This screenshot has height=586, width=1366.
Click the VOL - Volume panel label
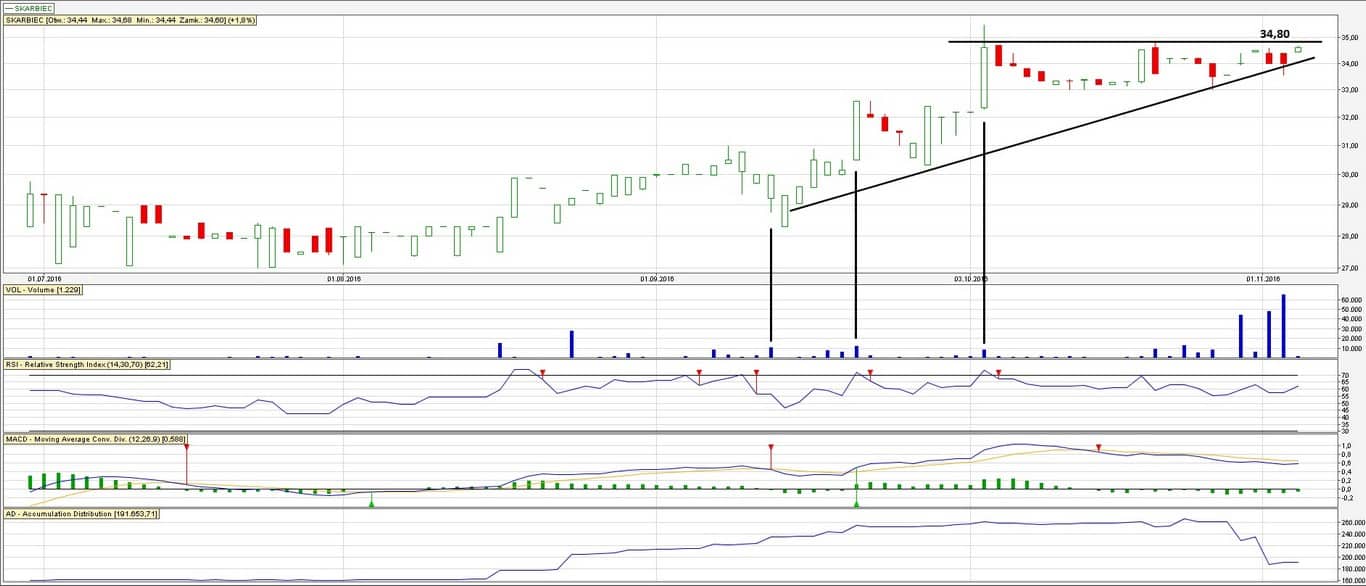click(x=43, y=289)
